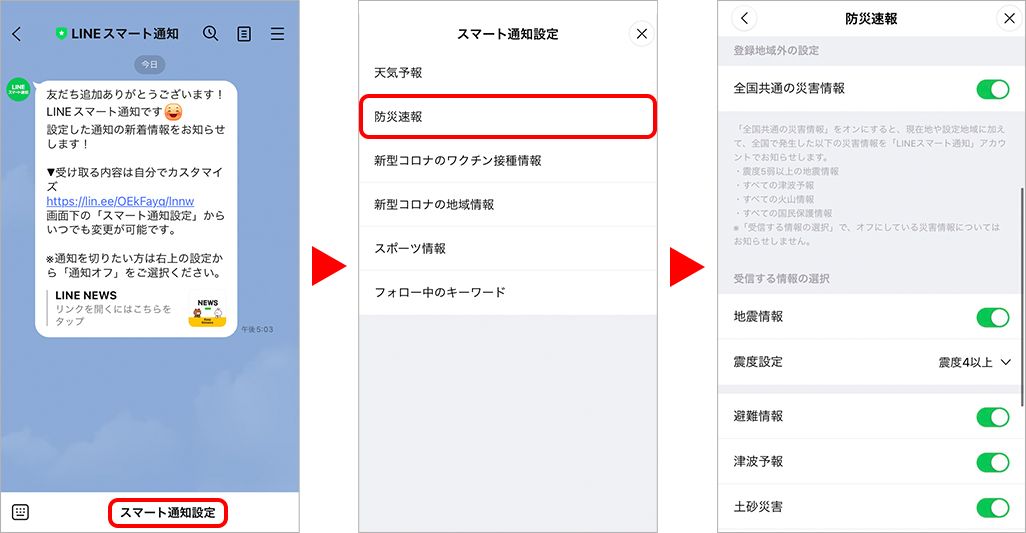Go back from 防災速報 screen
Viewport: 1026px width, 533px height.
point(744,18)
